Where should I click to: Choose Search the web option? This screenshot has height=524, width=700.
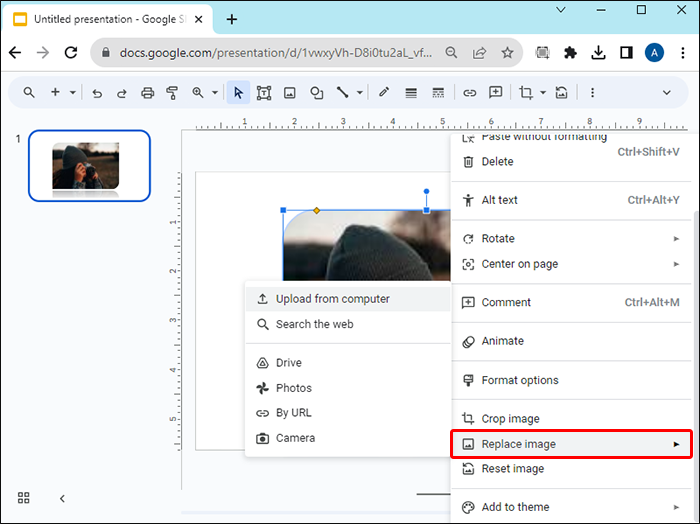(348, 324)
